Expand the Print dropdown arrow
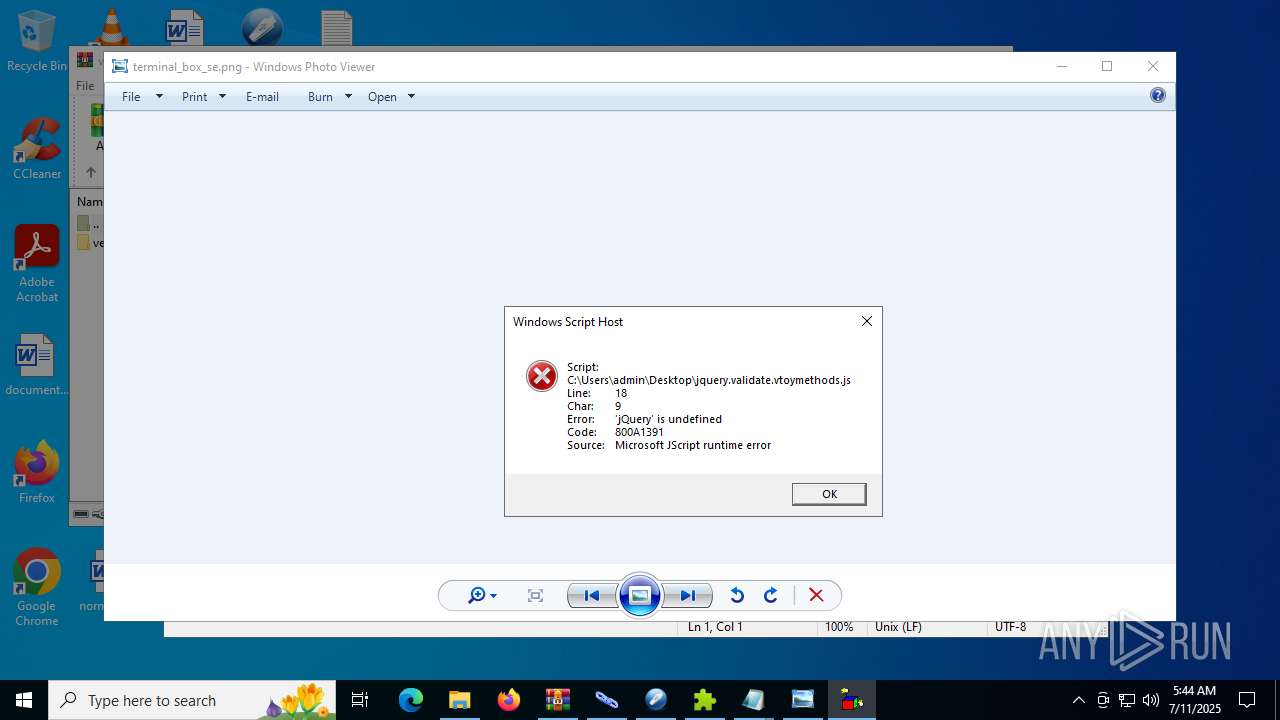Screen dimensions: 1280x720 pos(222,97)
